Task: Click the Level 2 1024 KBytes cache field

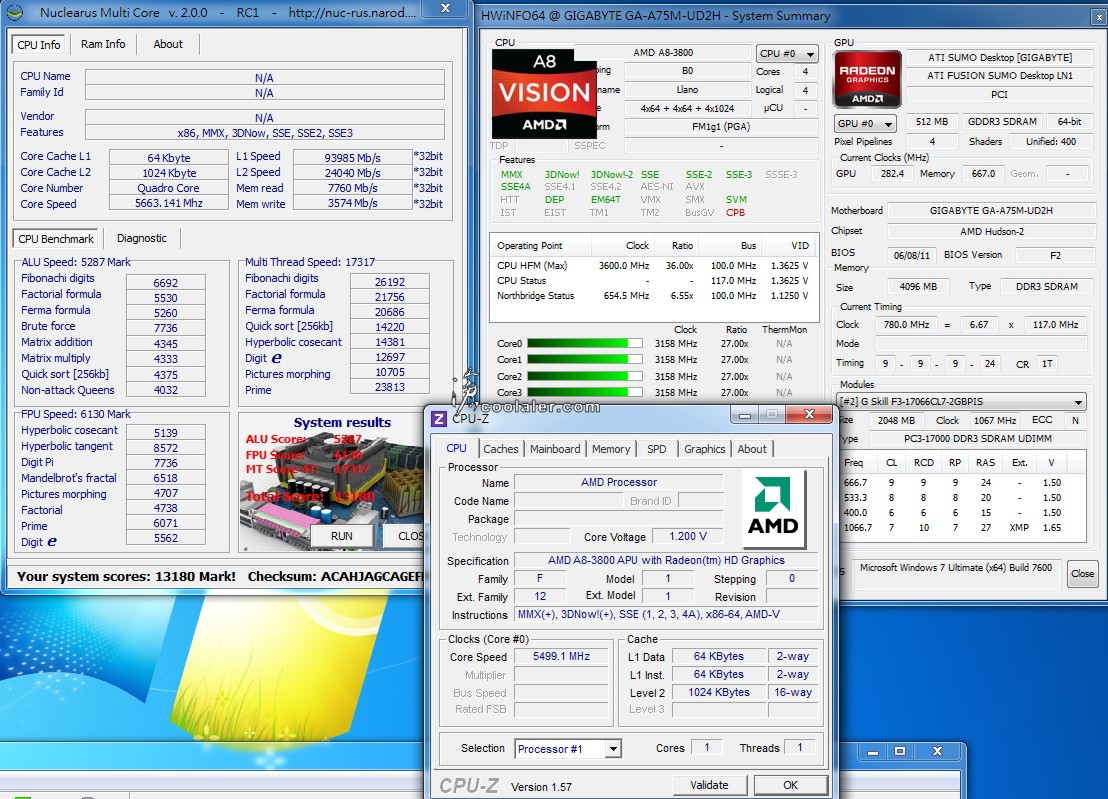Action: (719, 692)
